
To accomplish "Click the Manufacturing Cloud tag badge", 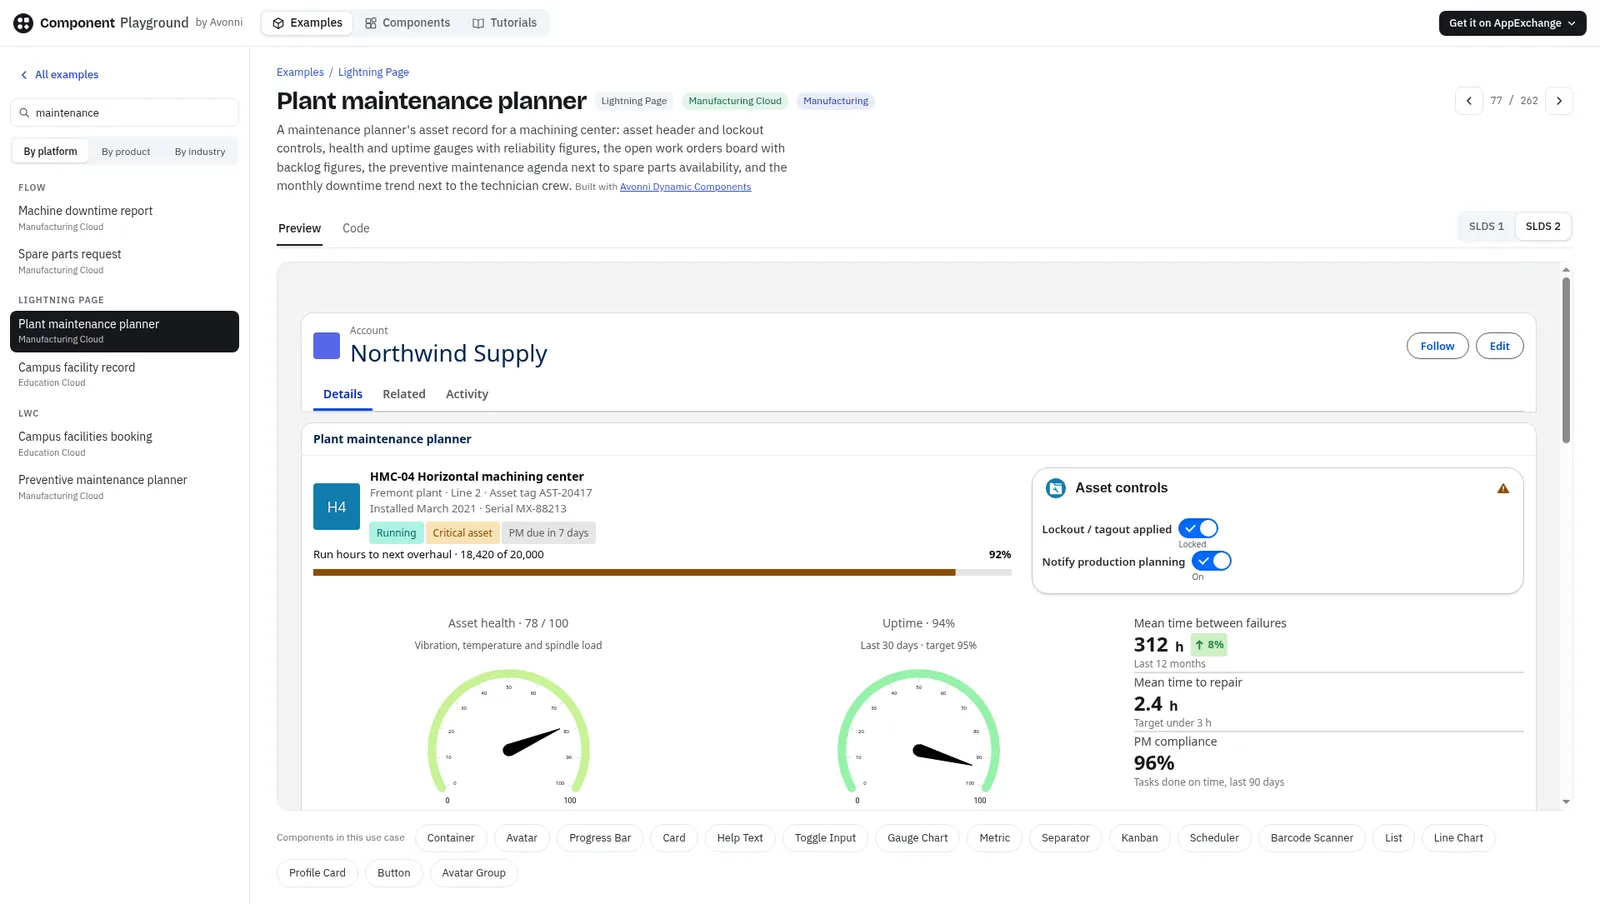I will point(734,101).
